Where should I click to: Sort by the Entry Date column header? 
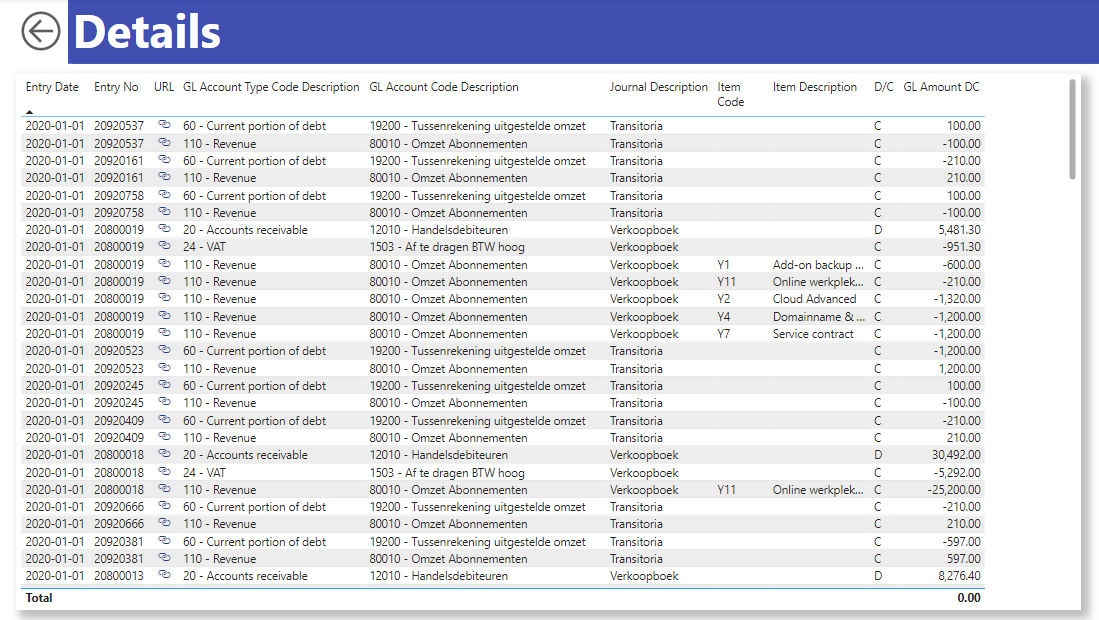pyautogui.click(x=52, y=87)
